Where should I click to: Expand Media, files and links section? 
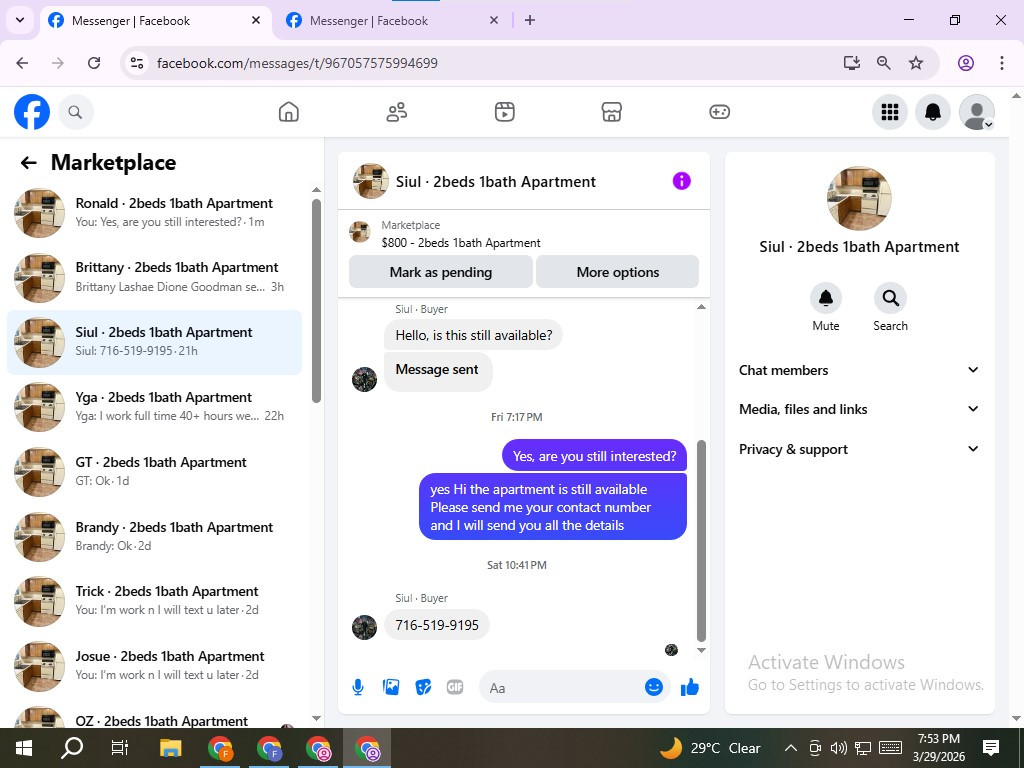coord(859,409)
